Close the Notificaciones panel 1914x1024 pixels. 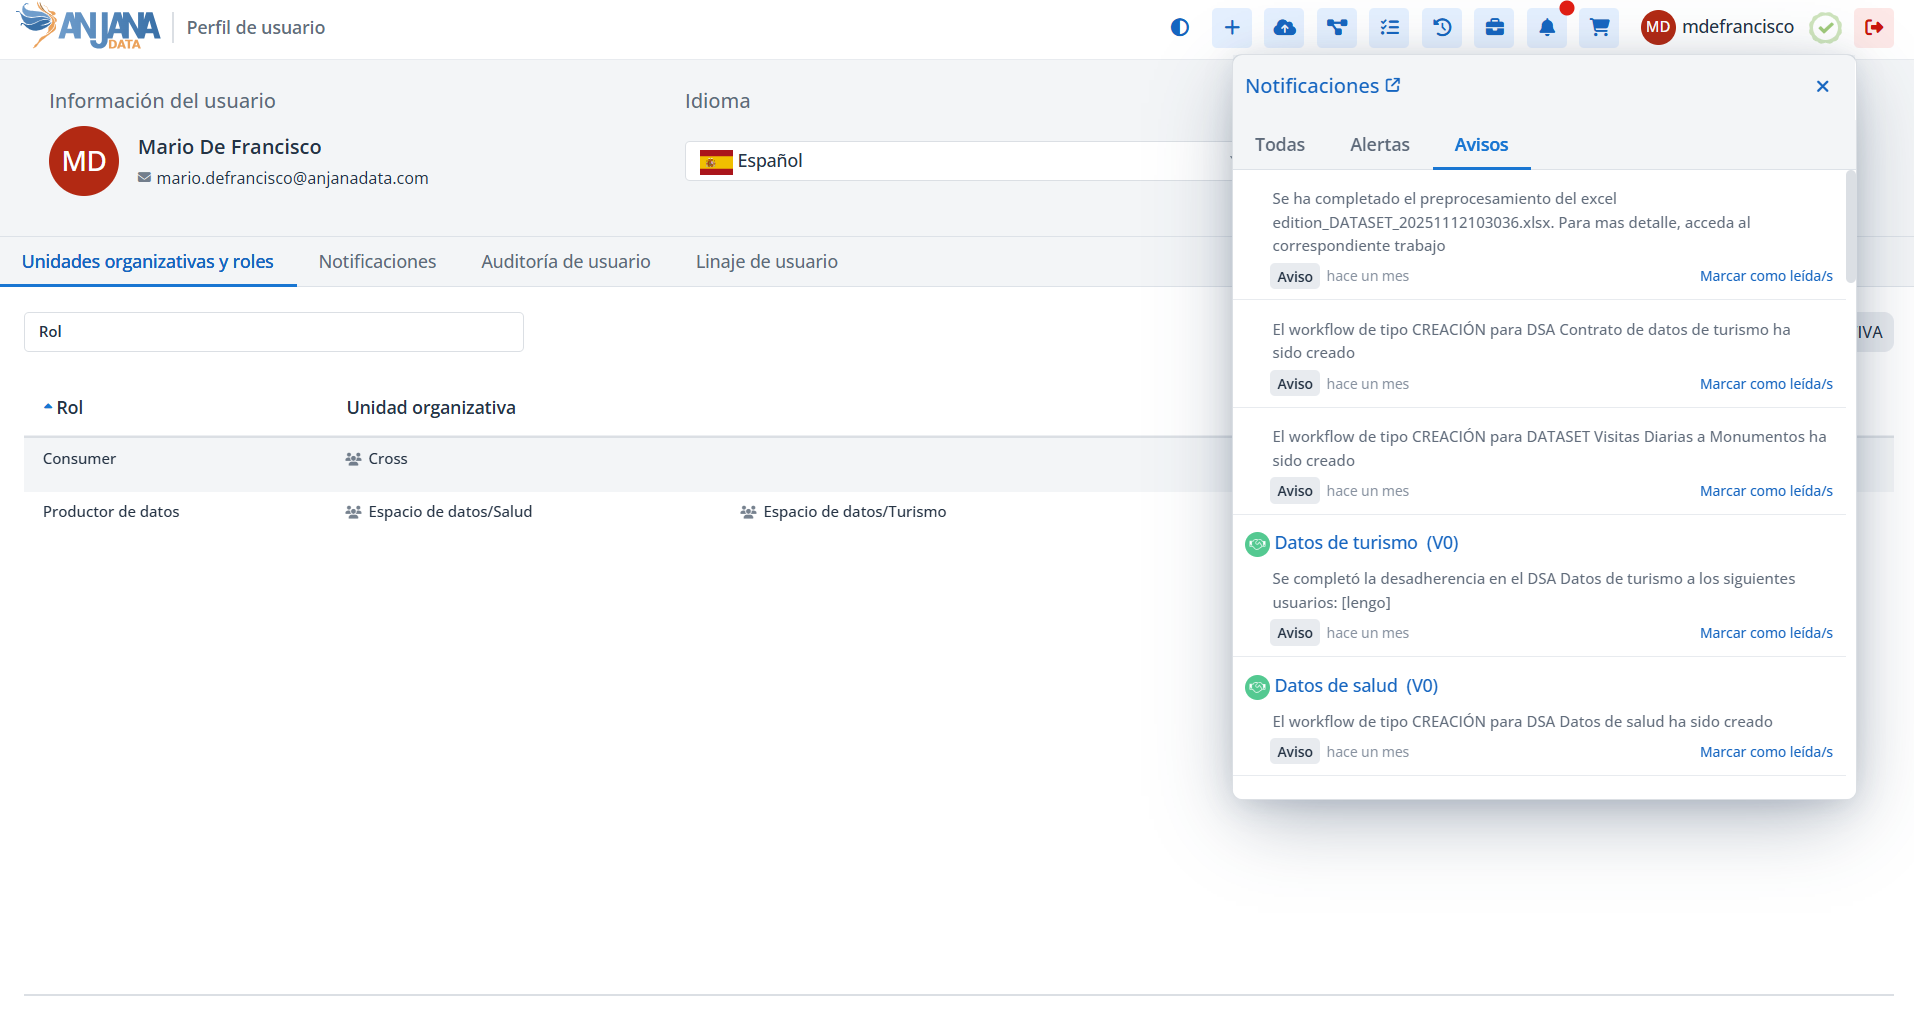(1822, 87)
